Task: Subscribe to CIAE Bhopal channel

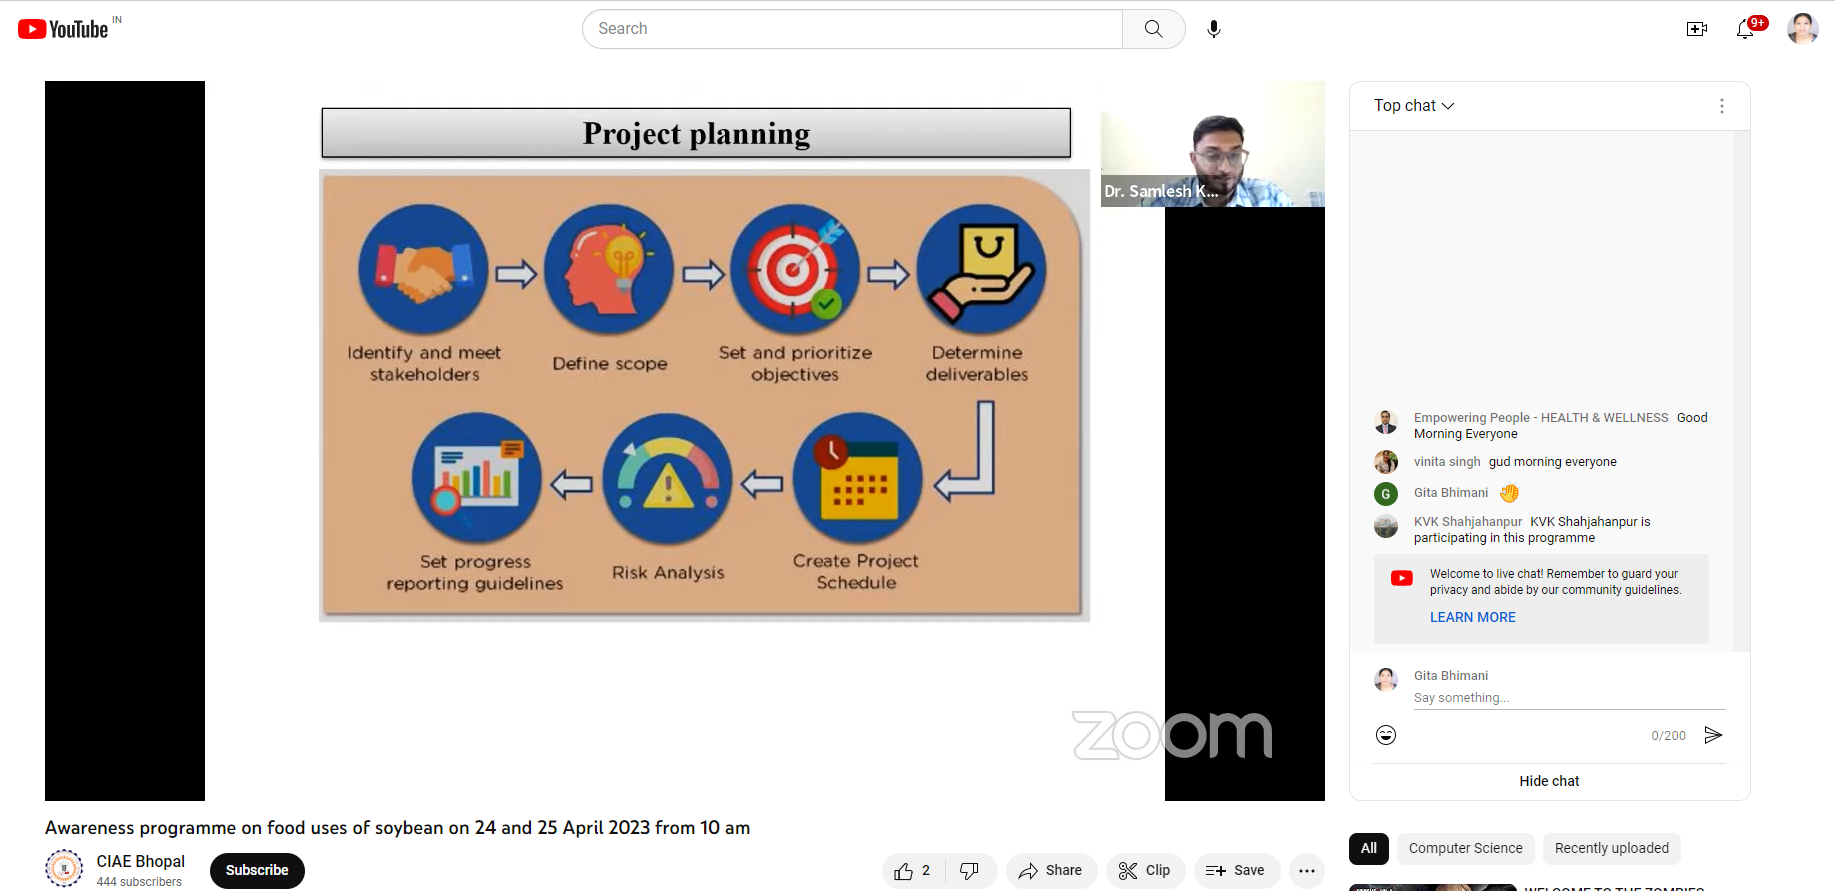Action: [x=257, y=871]
